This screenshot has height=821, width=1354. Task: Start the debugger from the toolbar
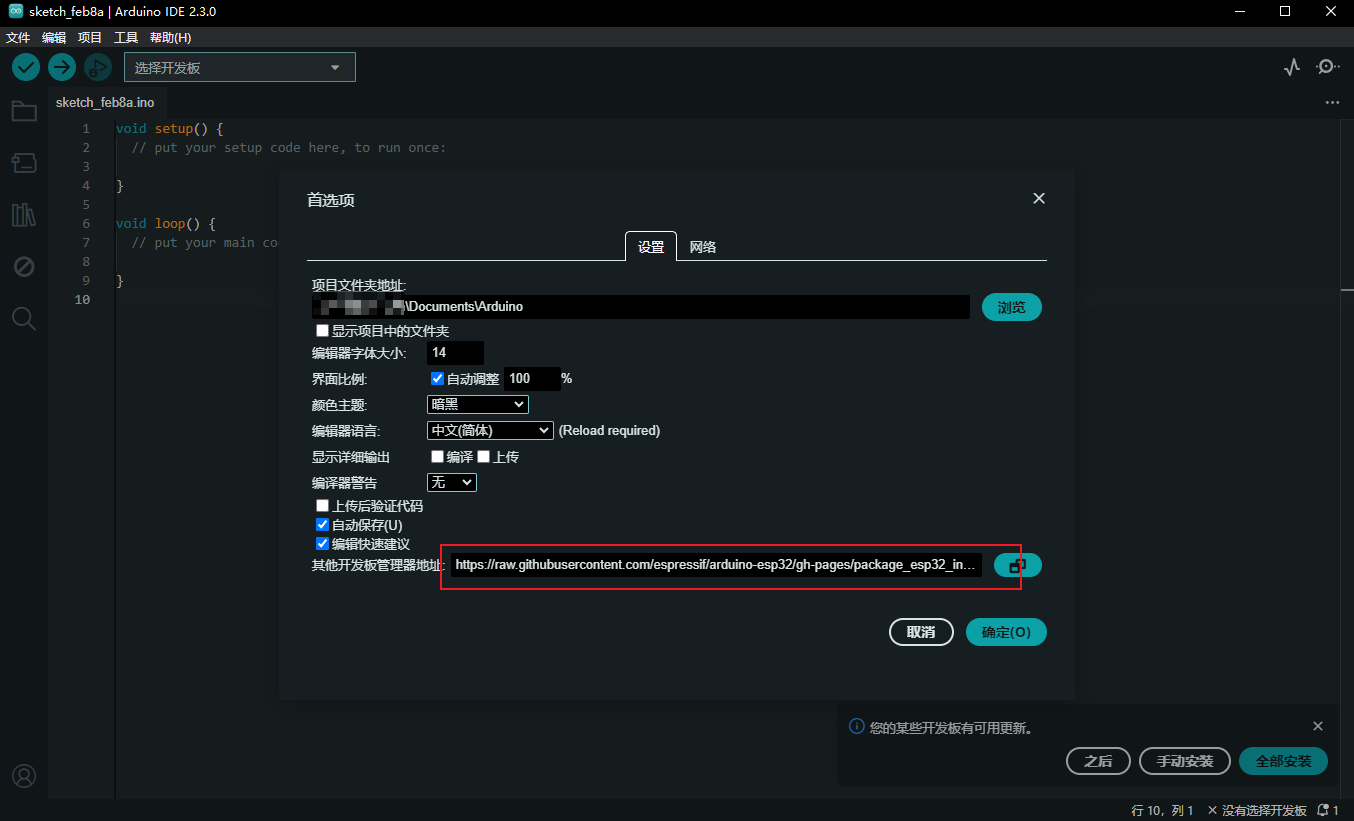[98, 67]
